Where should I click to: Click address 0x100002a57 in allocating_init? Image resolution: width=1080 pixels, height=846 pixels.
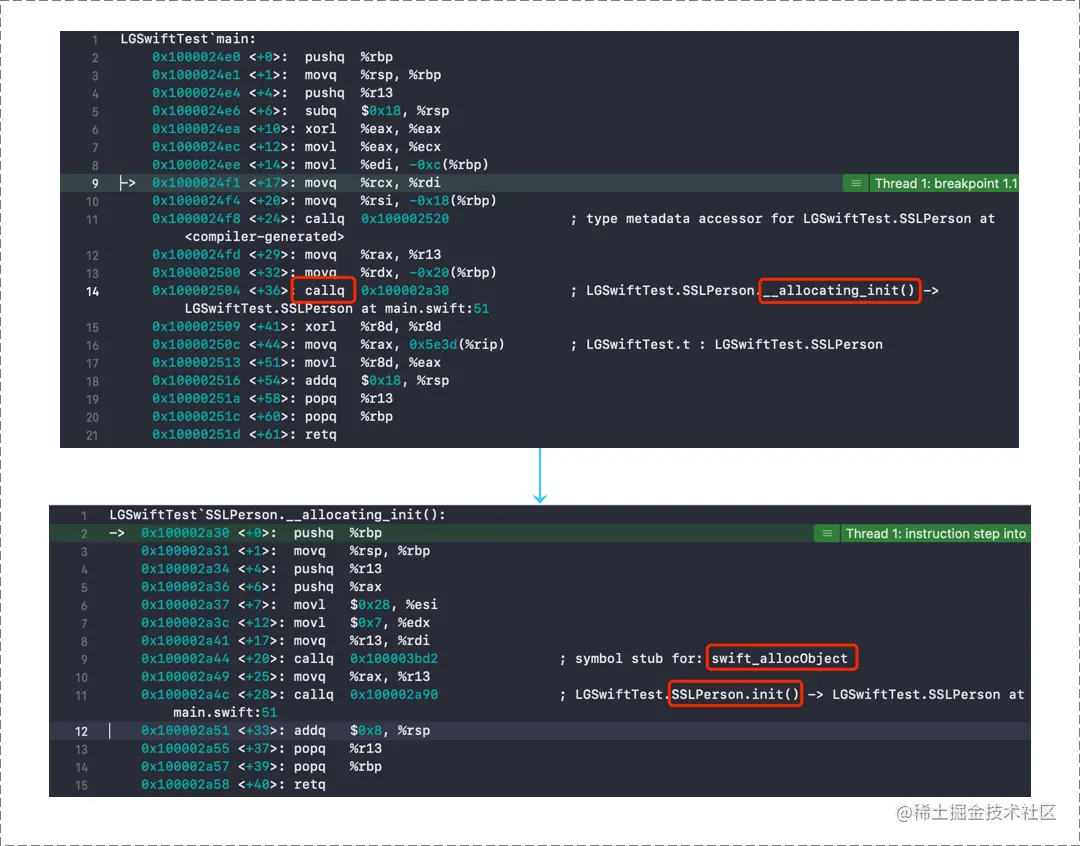(x=185, y=766)
